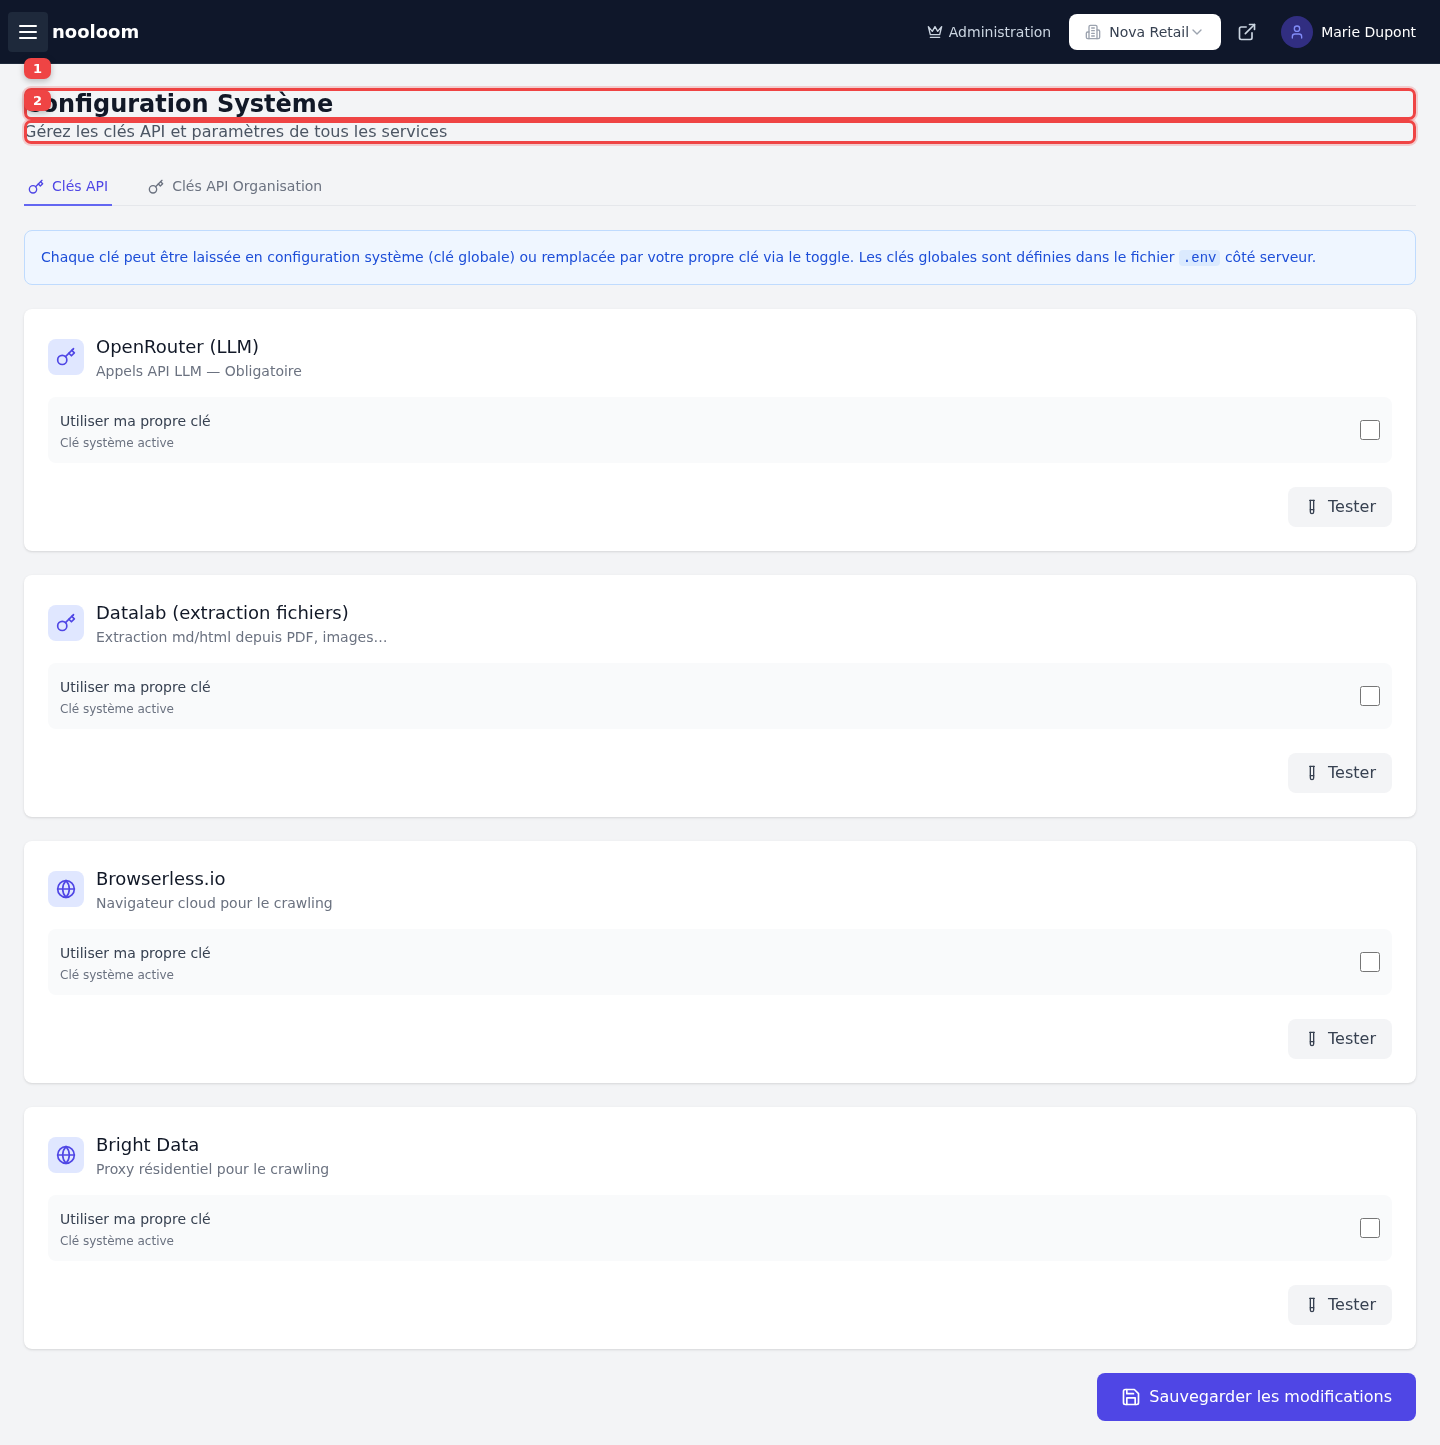Screen dimensions: 1440x1445
Task: Click the save disk icon
Action: point(1131,1397)
